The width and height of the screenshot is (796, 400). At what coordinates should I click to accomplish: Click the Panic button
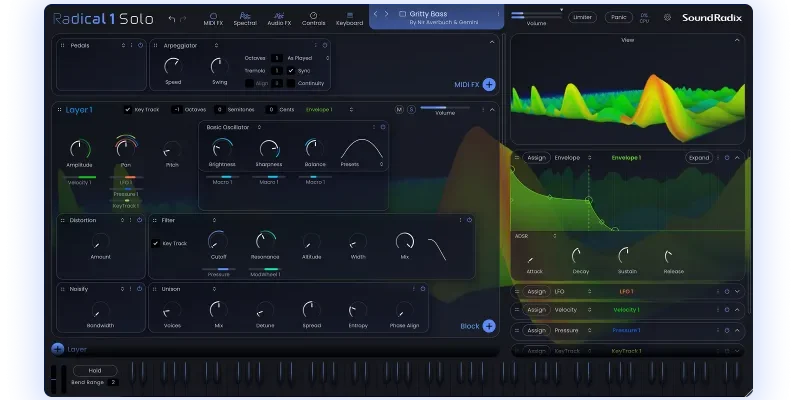point(619,17)
